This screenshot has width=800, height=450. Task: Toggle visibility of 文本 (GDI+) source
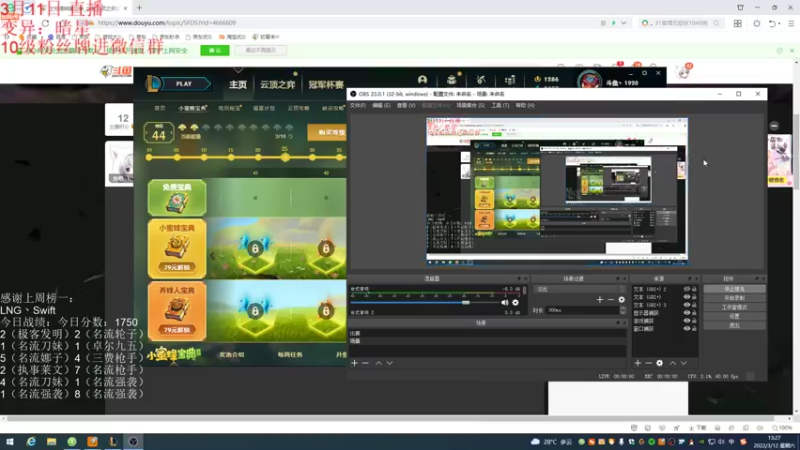click(687, 297)
